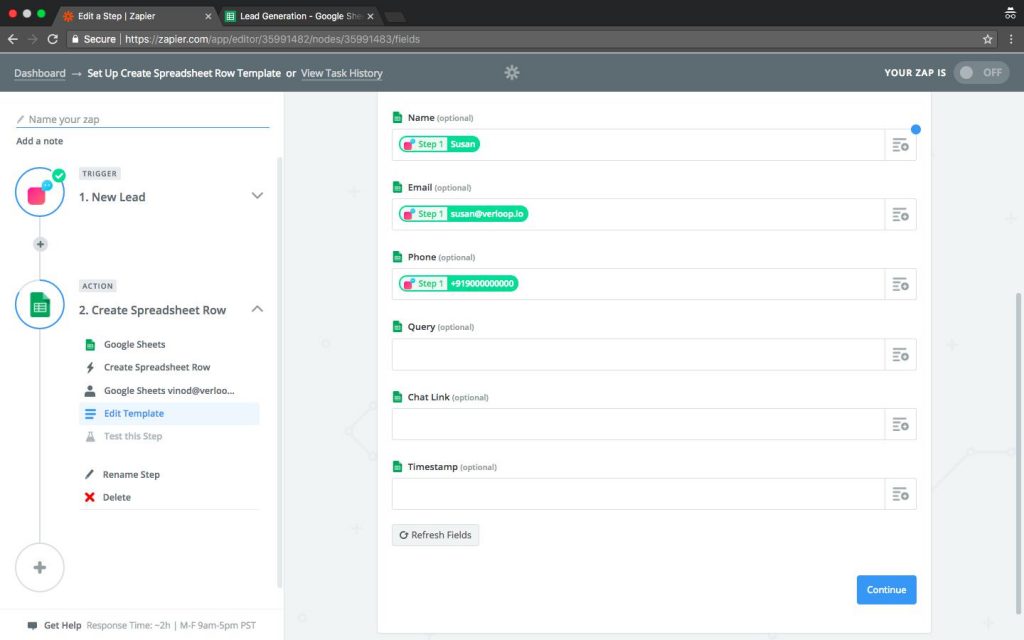Screen dimensions: 1024x640
Task: Click the address bar URL
Action: [272, 39]
